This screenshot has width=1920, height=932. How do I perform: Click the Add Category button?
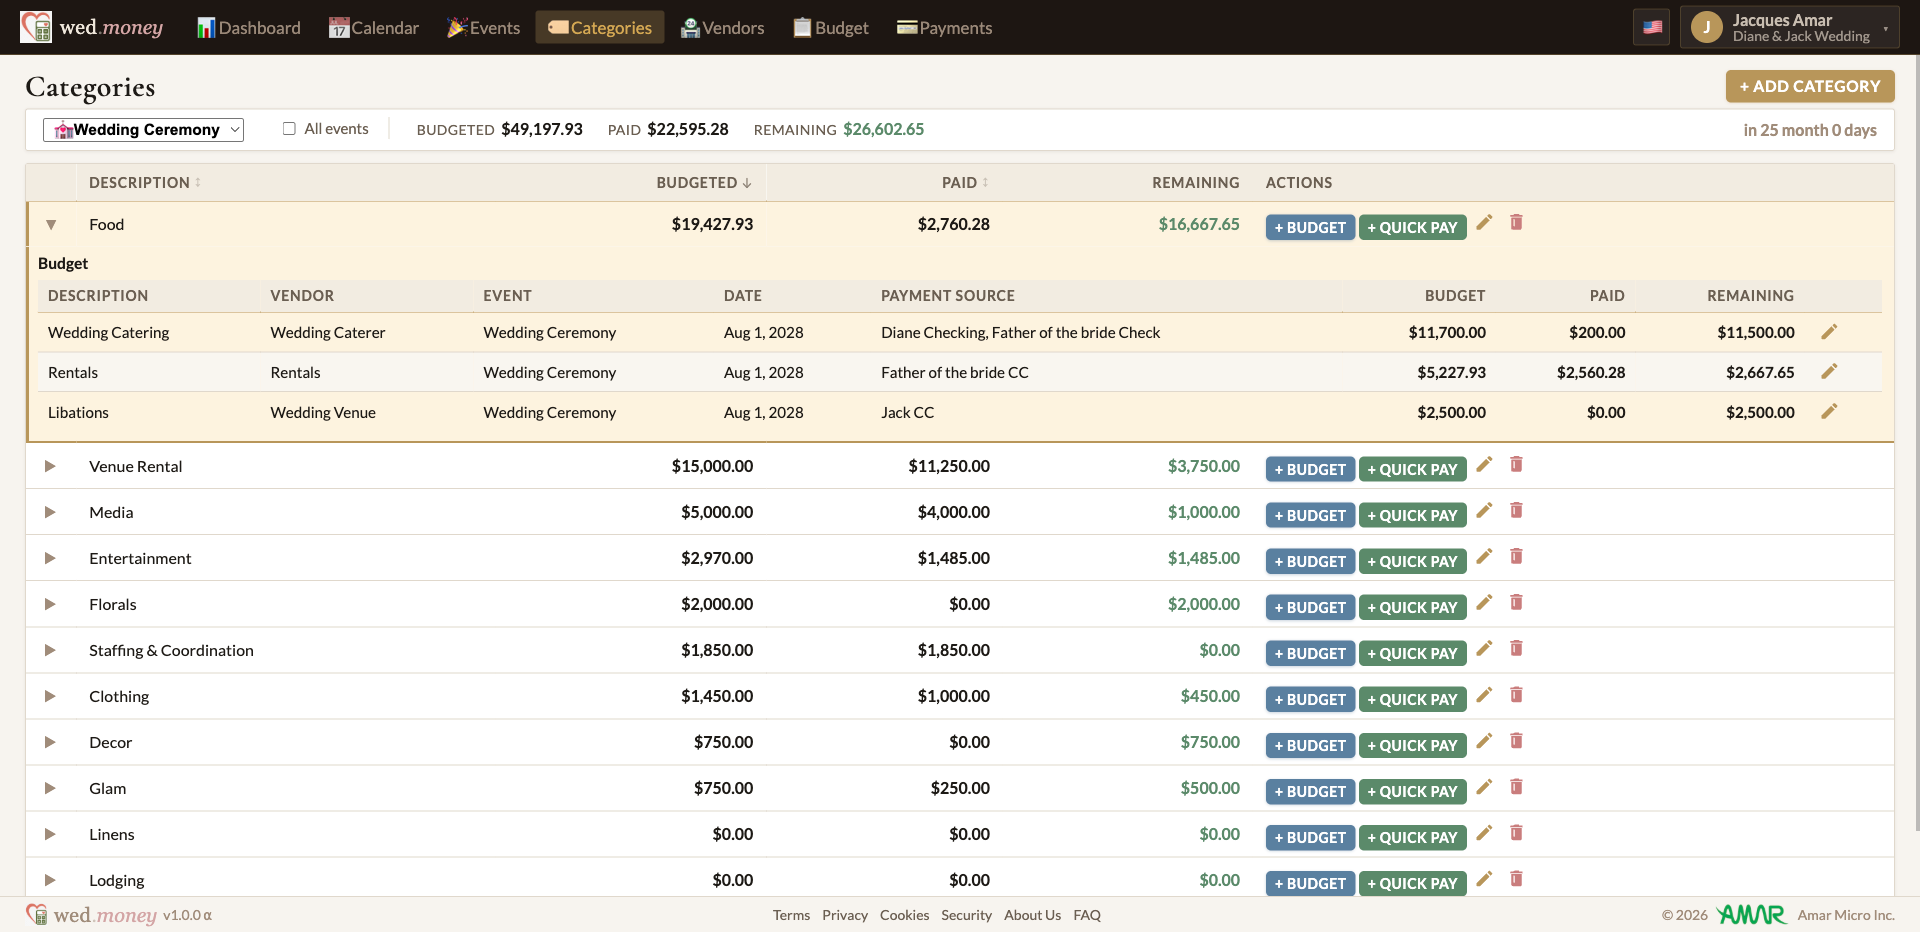click(x=1809, y=86)
